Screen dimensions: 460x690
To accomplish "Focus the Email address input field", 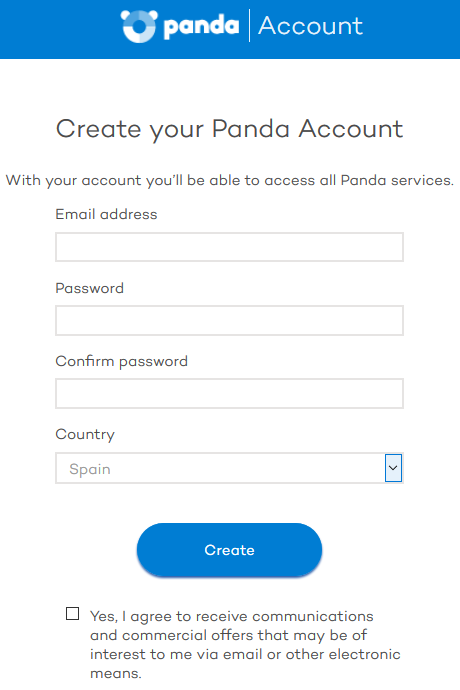I will [229, 247].
